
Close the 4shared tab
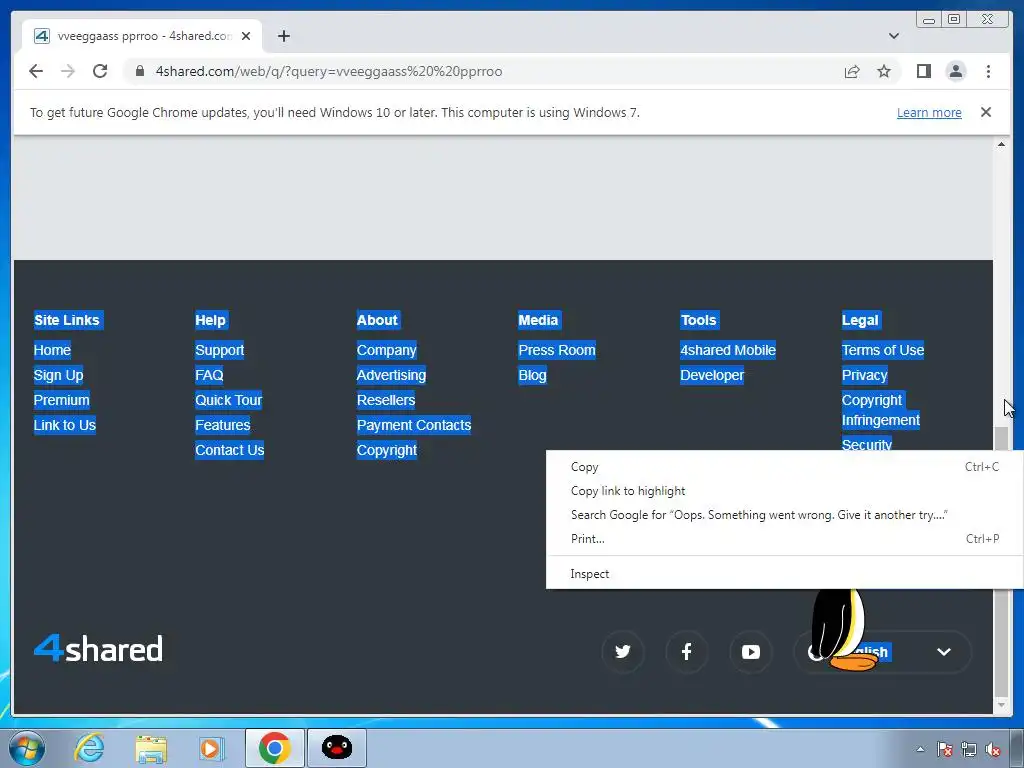[246, 36]
